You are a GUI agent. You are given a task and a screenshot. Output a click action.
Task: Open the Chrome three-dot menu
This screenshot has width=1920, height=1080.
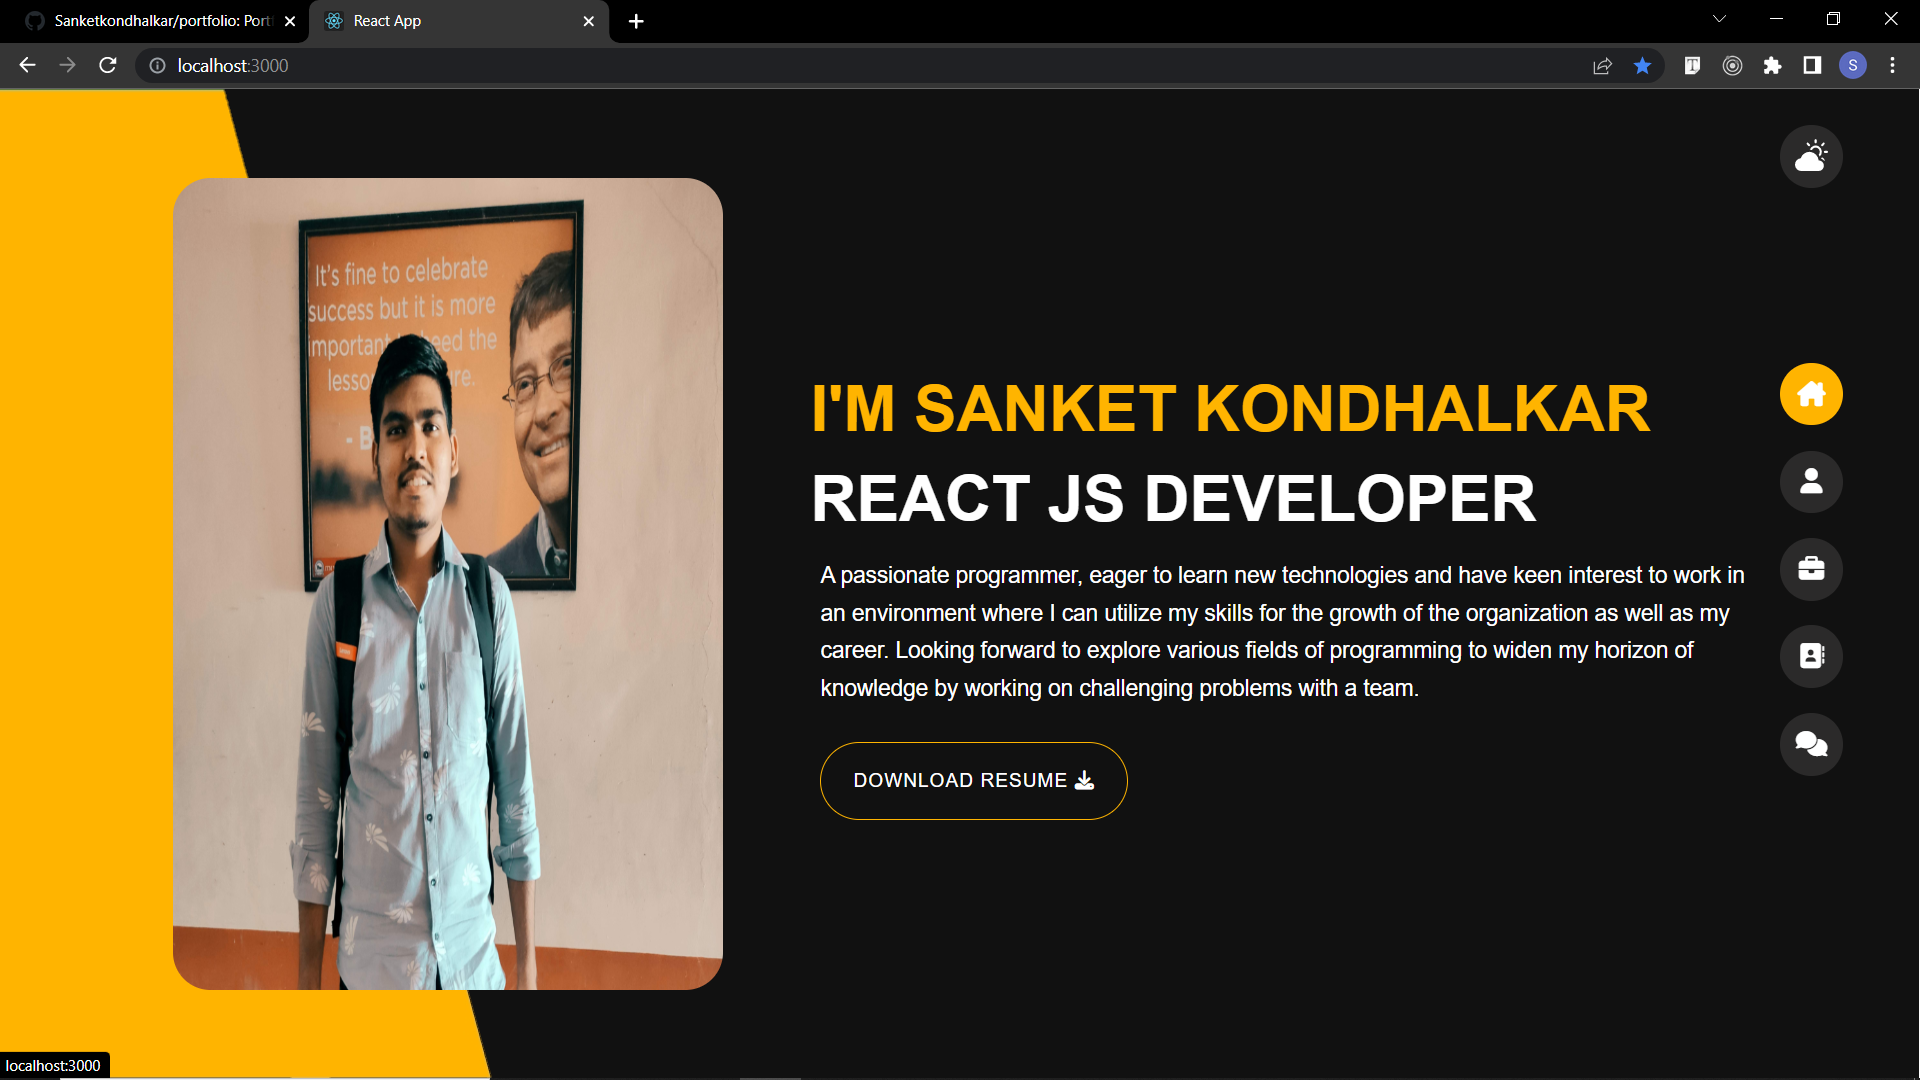pyautogui.click(x=1892, y=65)
